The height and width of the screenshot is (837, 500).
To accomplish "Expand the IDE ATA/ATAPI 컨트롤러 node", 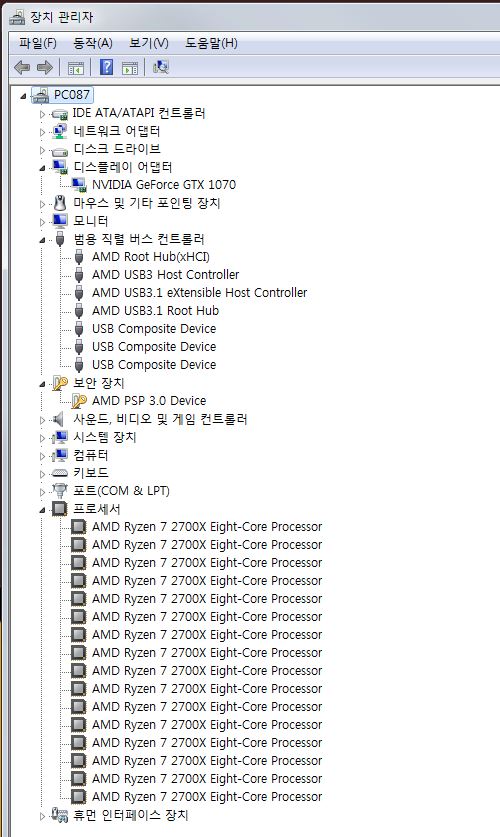I will [42, 114].
